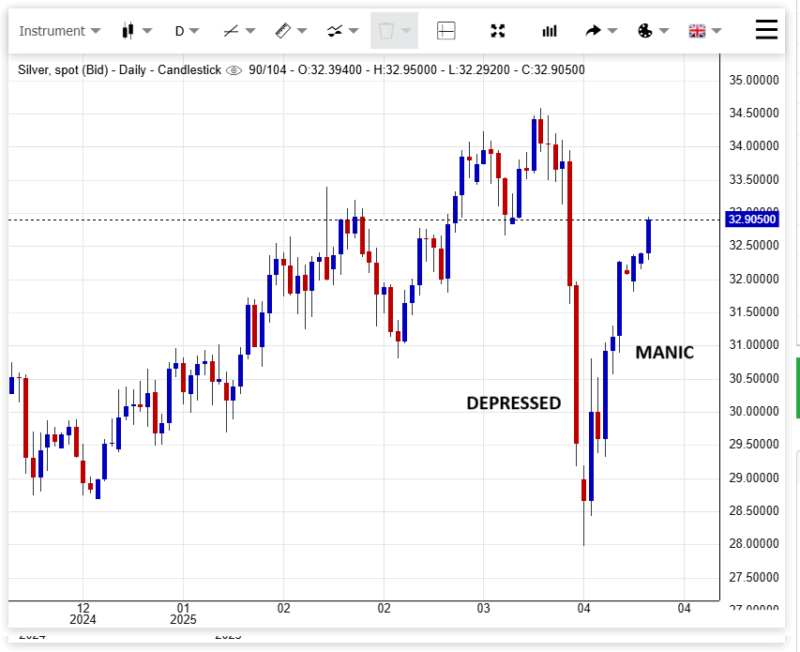Toggle the eye visibility icon for Silver

coord(234,70)
